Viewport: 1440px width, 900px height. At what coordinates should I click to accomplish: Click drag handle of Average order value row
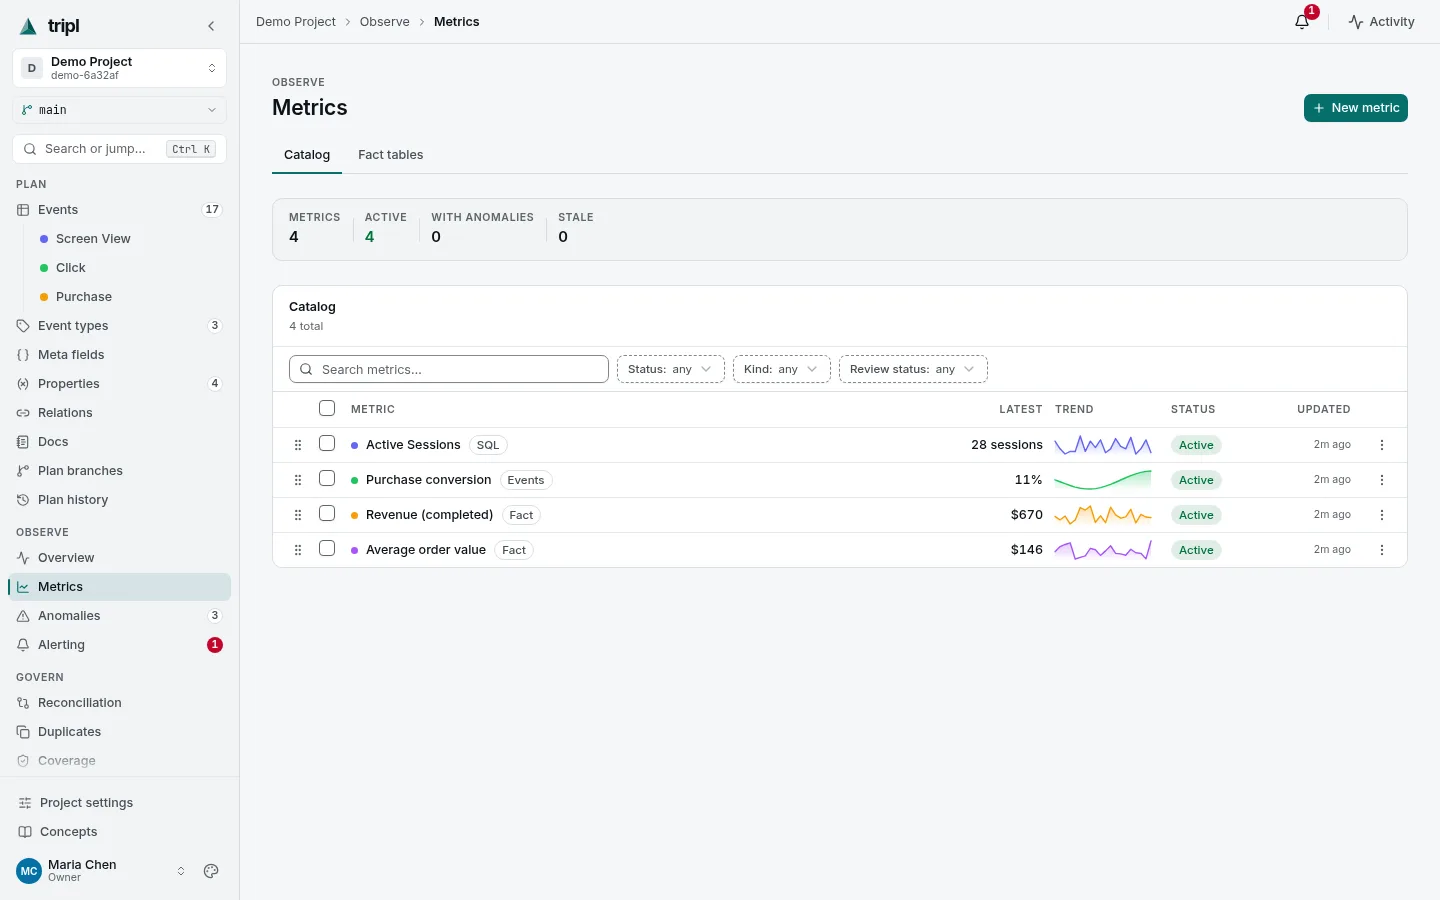point(298,550)
